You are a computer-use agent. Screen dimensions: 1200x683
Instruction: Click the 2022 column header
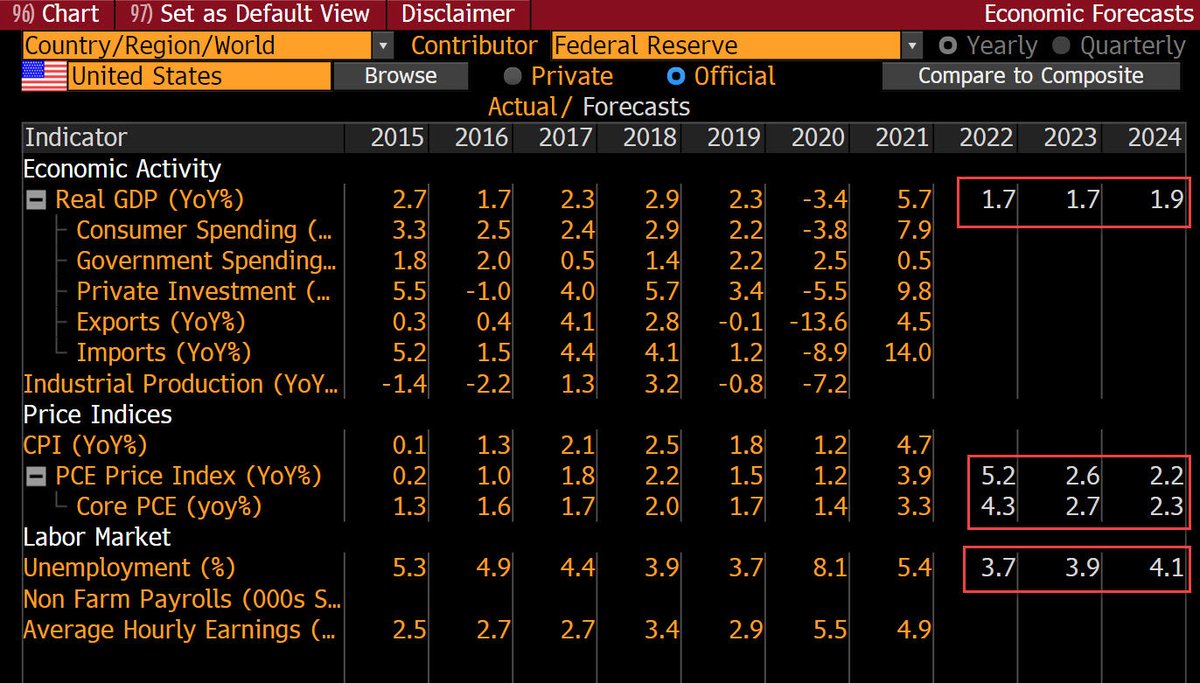click(x=986, y=138)
